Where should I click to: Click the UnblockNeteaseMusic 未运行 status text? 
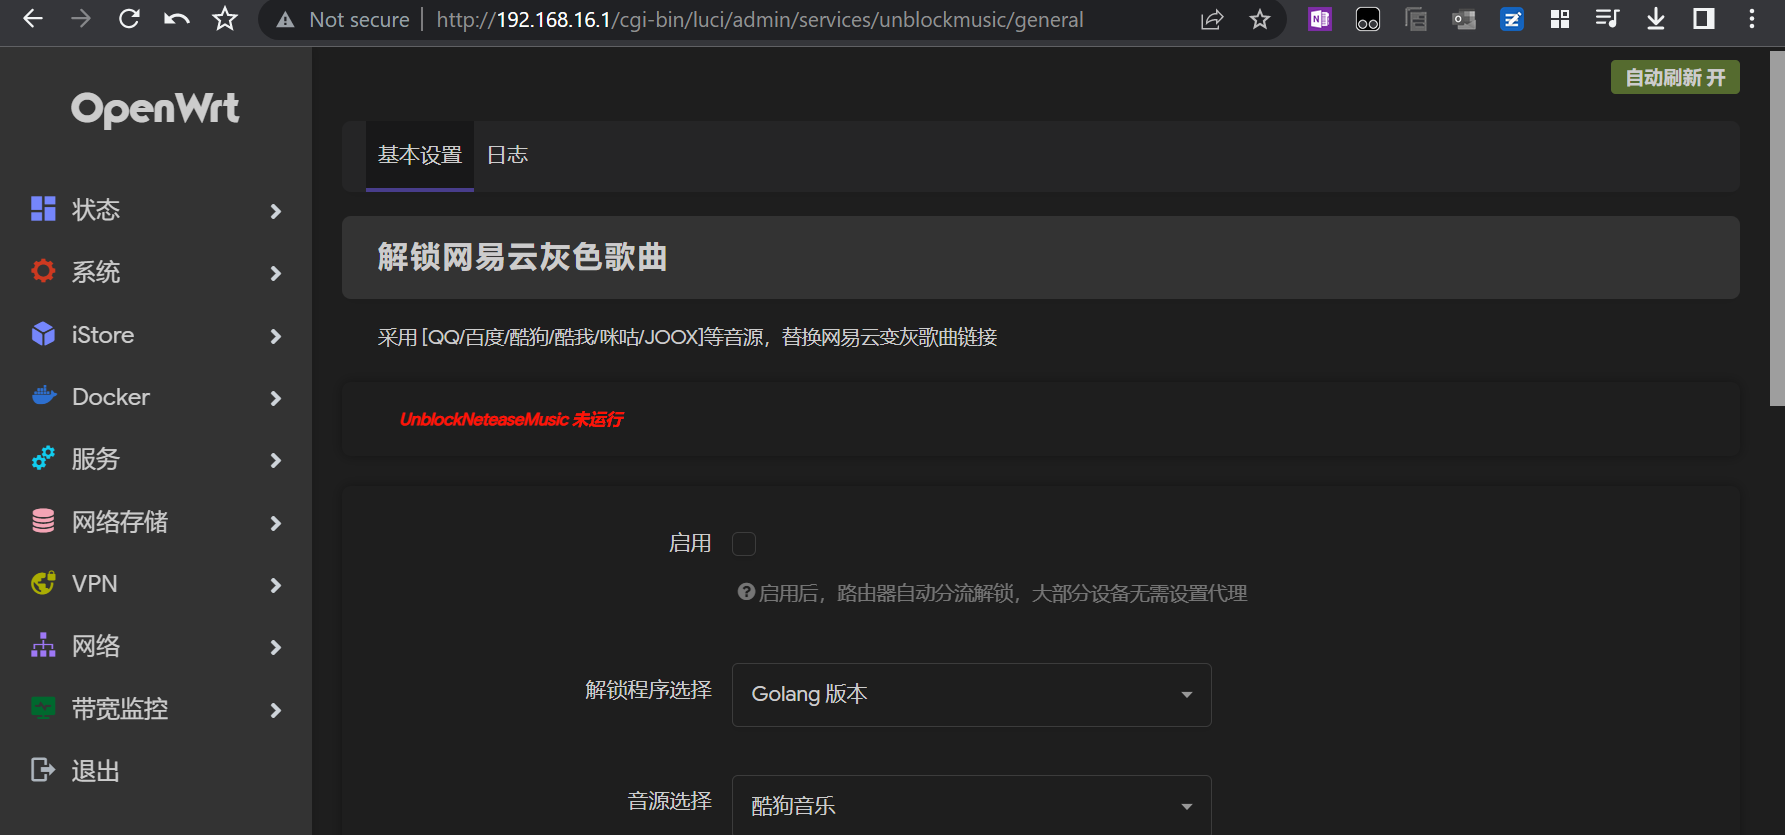511,419
